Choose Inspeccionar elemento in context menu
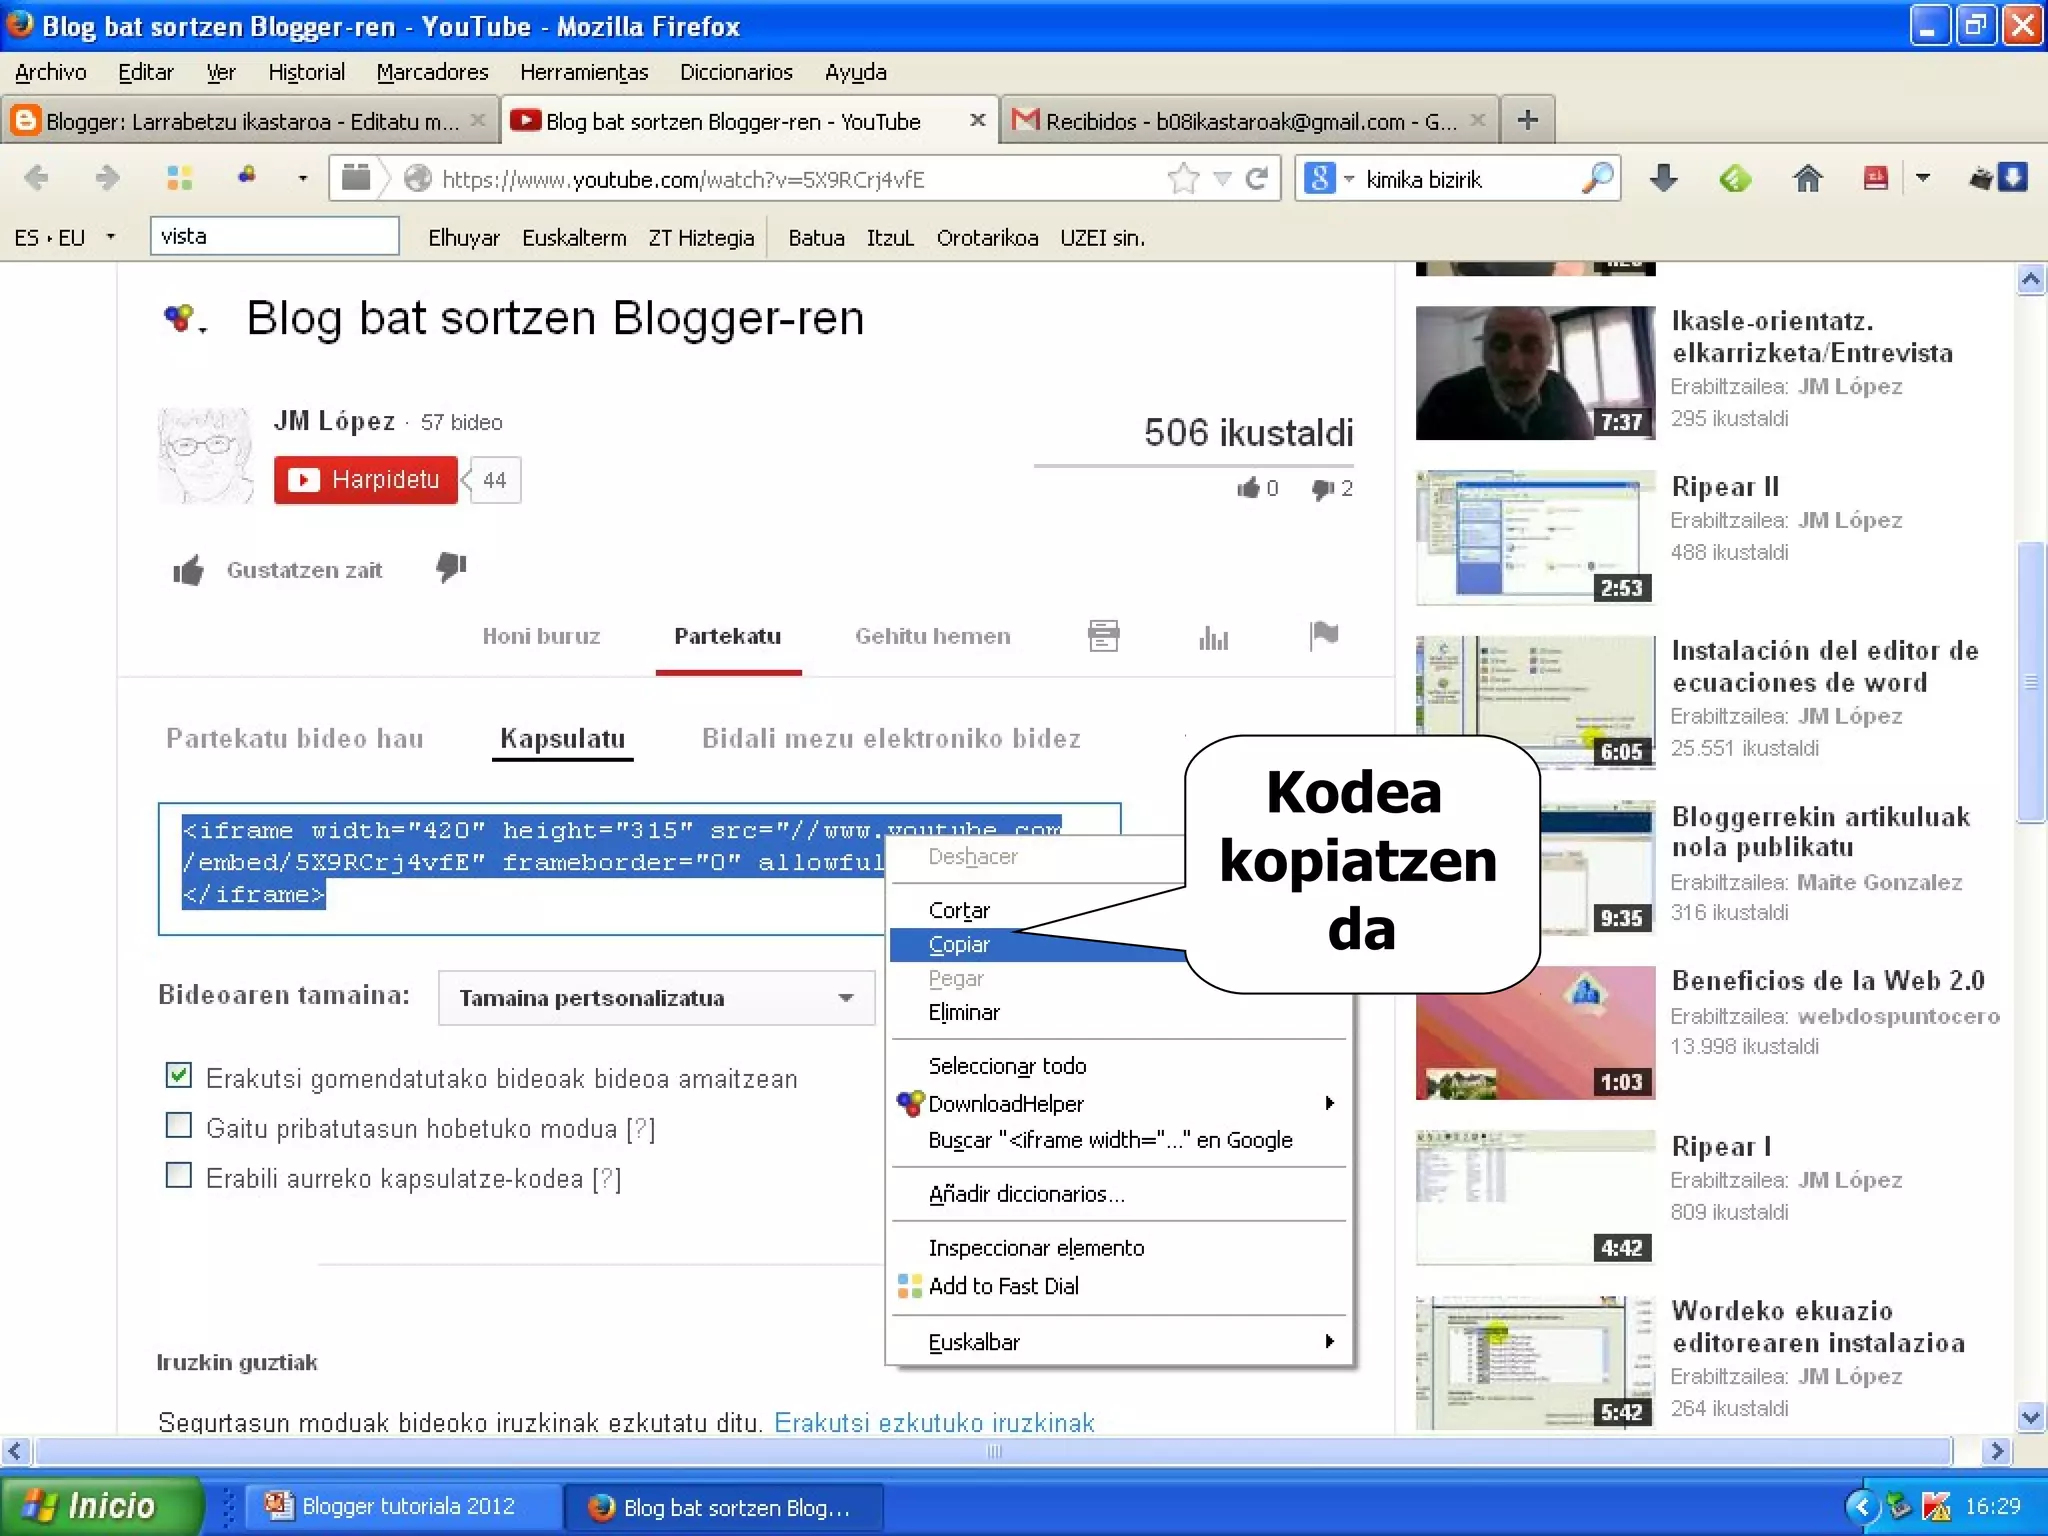Screen dimensions: 2048x1536 1118,1248
